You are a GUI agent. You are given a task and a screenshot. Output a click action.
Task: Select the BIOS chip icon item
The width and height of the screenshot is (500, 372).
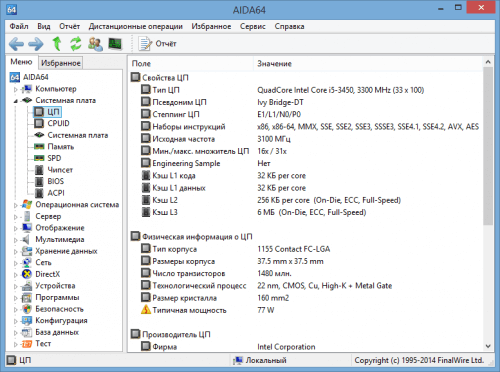click(x=39, y=182)
